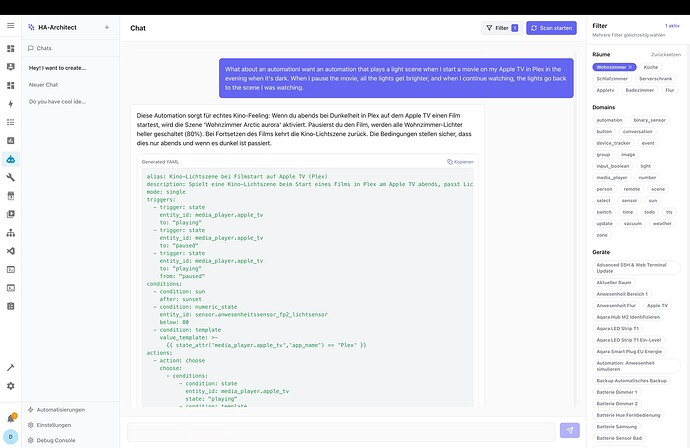Select the Apple TV device chip

(x=657, y=305)
